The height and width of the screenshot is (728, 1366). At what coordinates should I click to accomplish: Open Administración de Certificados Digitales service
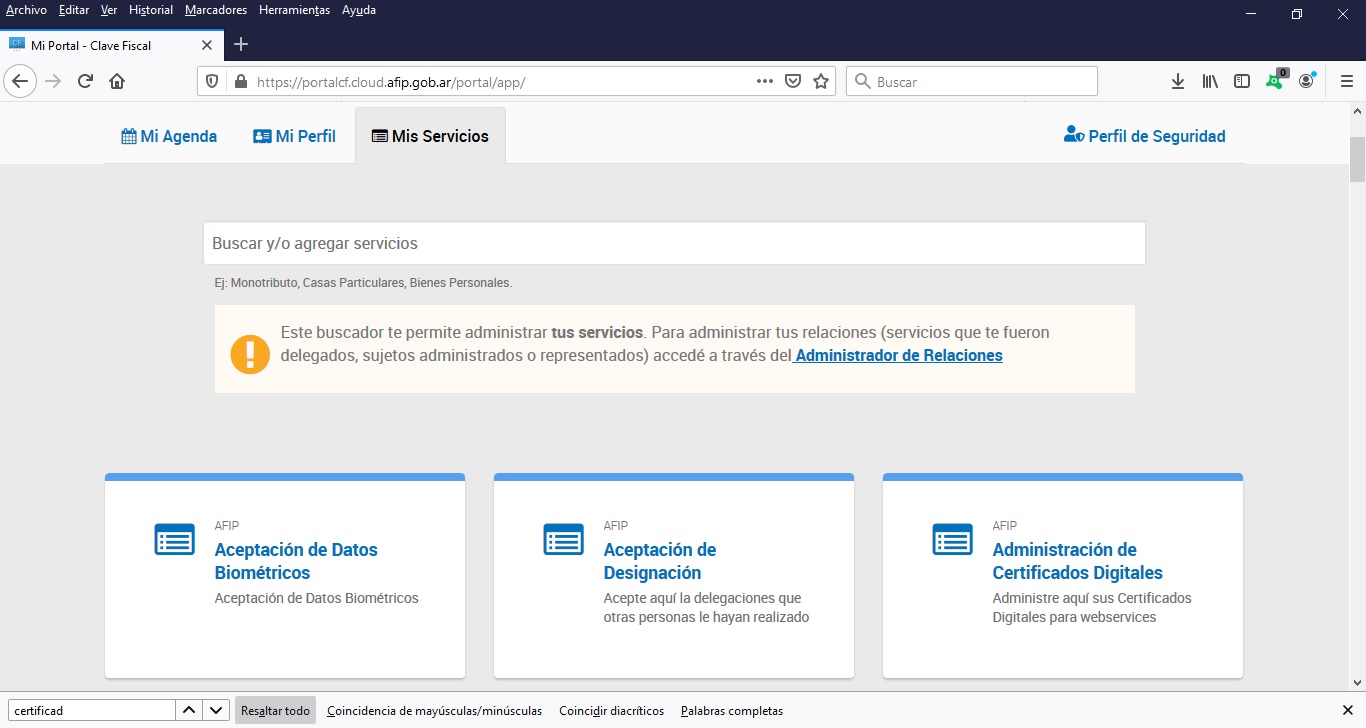(1077, 561)
